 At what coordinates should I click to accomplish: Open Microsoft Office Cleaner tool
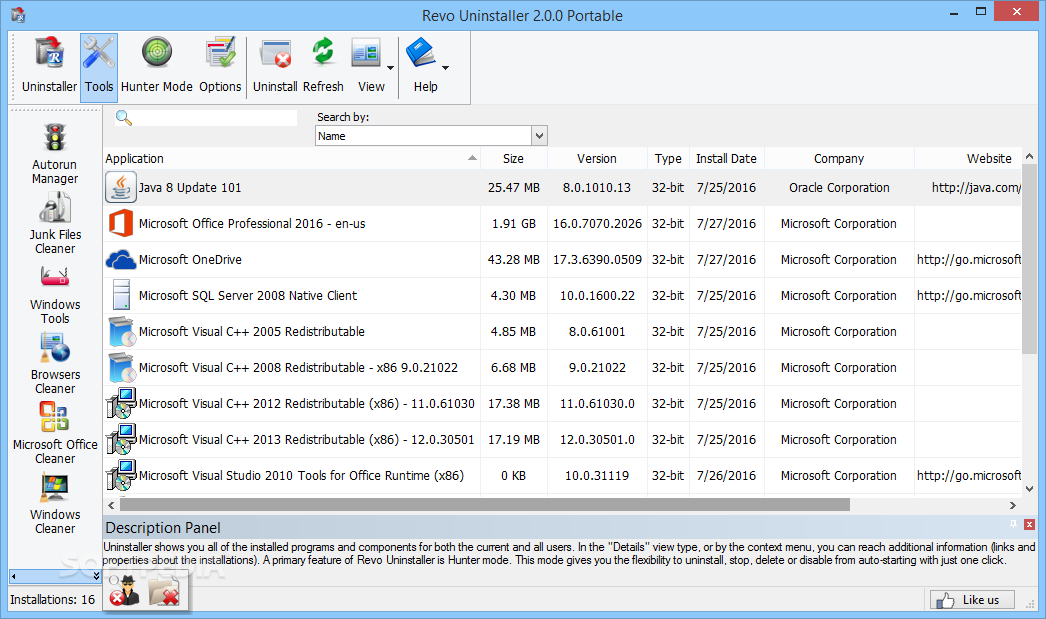[x=55, y=434]
